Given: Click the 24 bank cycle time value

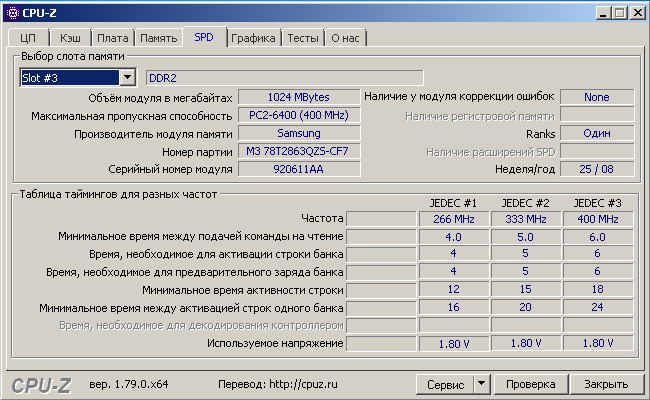Looking at the screenshot, I should [x=598, y=307].
